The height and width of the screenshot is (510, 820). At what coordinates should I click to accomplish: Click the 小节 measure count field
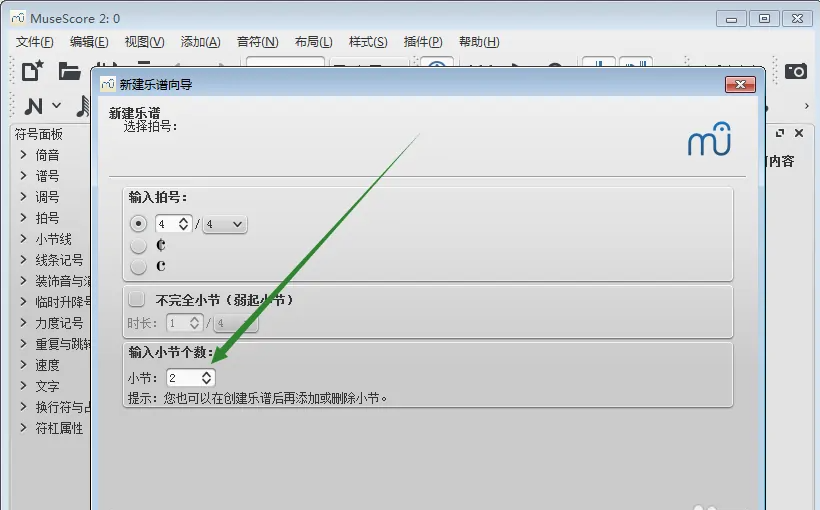(184, 378)
